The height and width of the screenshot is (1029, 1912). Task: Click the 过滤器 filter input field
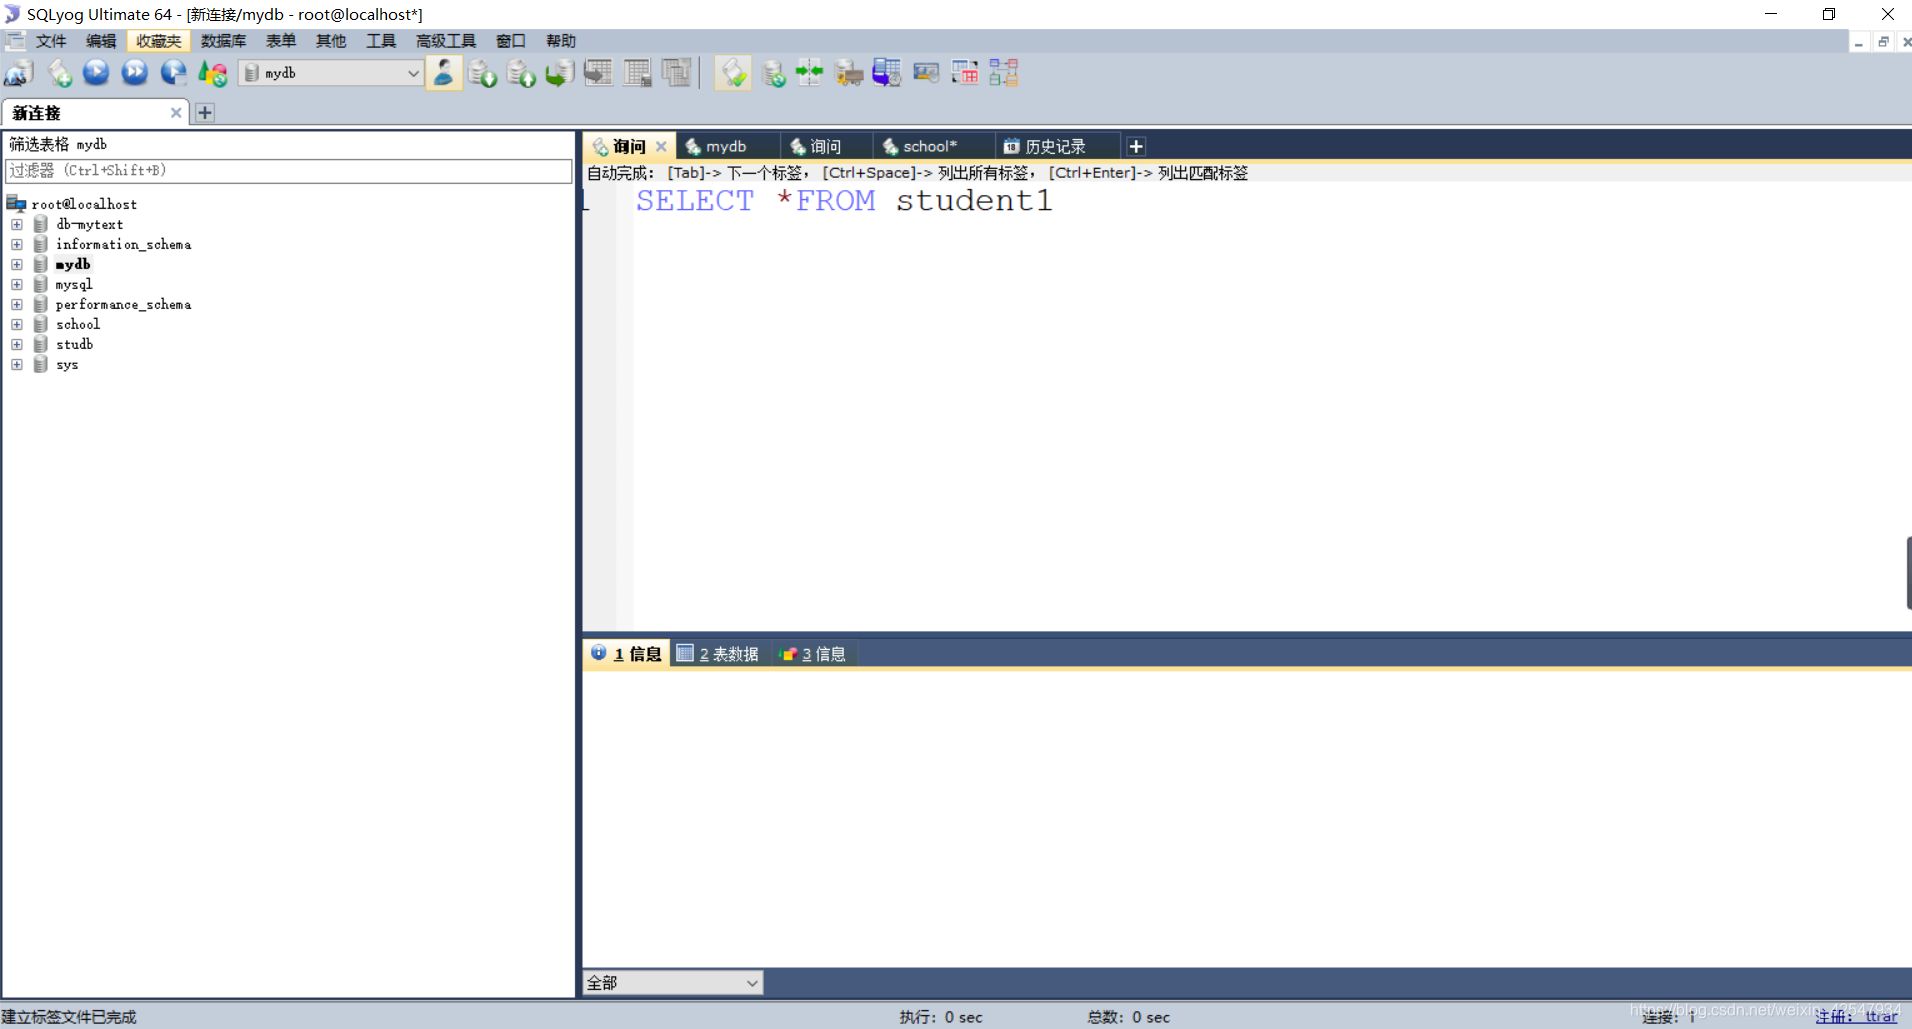pos(289,171)
